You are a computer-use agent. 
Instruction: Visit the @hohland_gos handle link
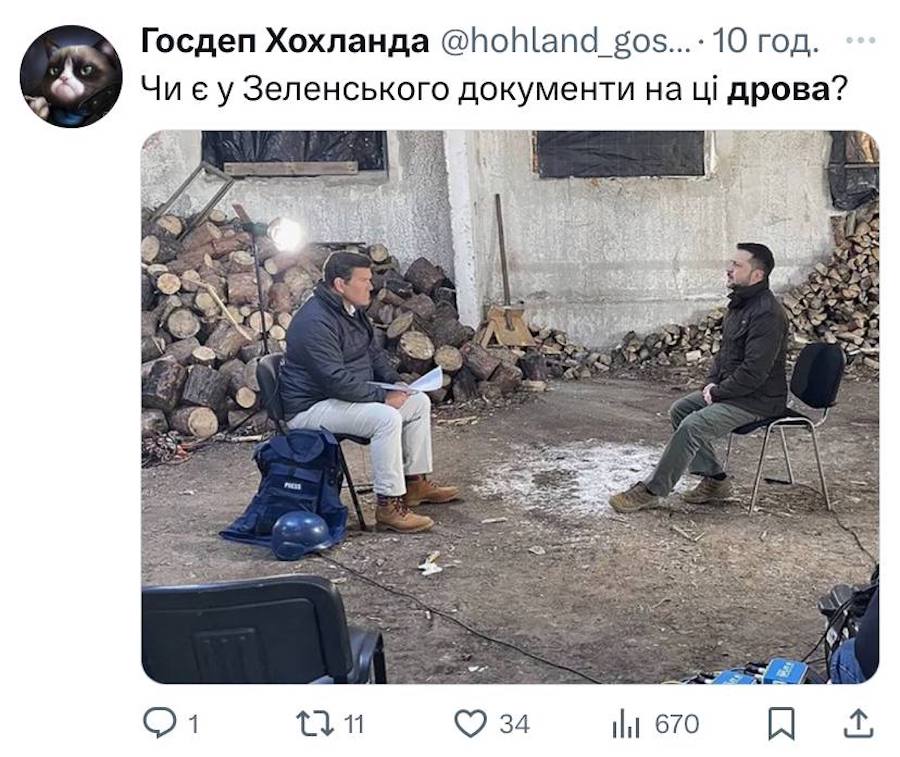pos(565,41)
